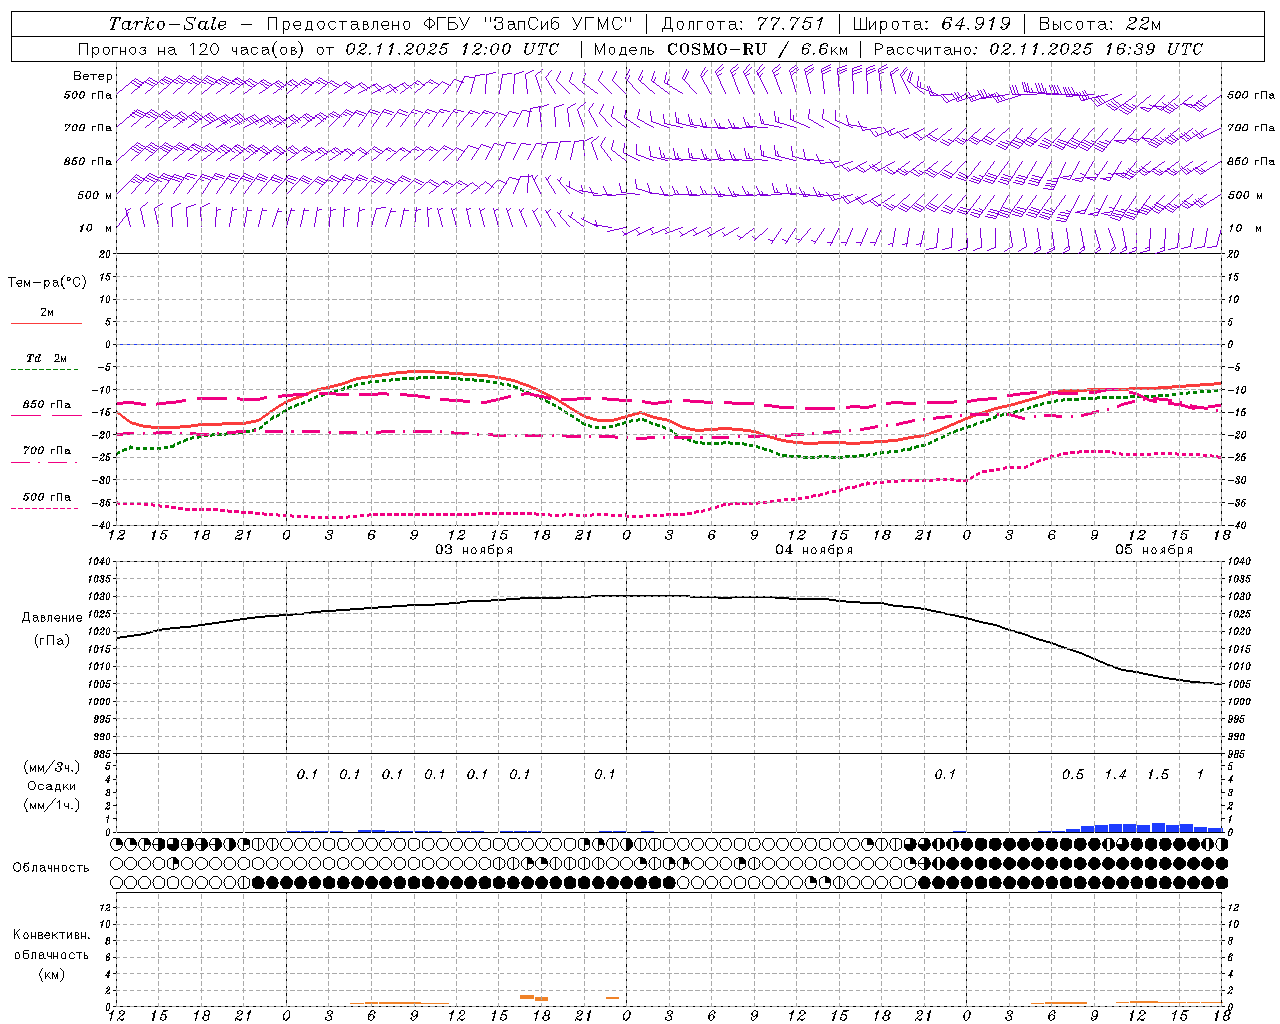Select the Широта: 64.919 latitude text
The height and width of the screenshot is (1024, 1280).
point(932,24)
